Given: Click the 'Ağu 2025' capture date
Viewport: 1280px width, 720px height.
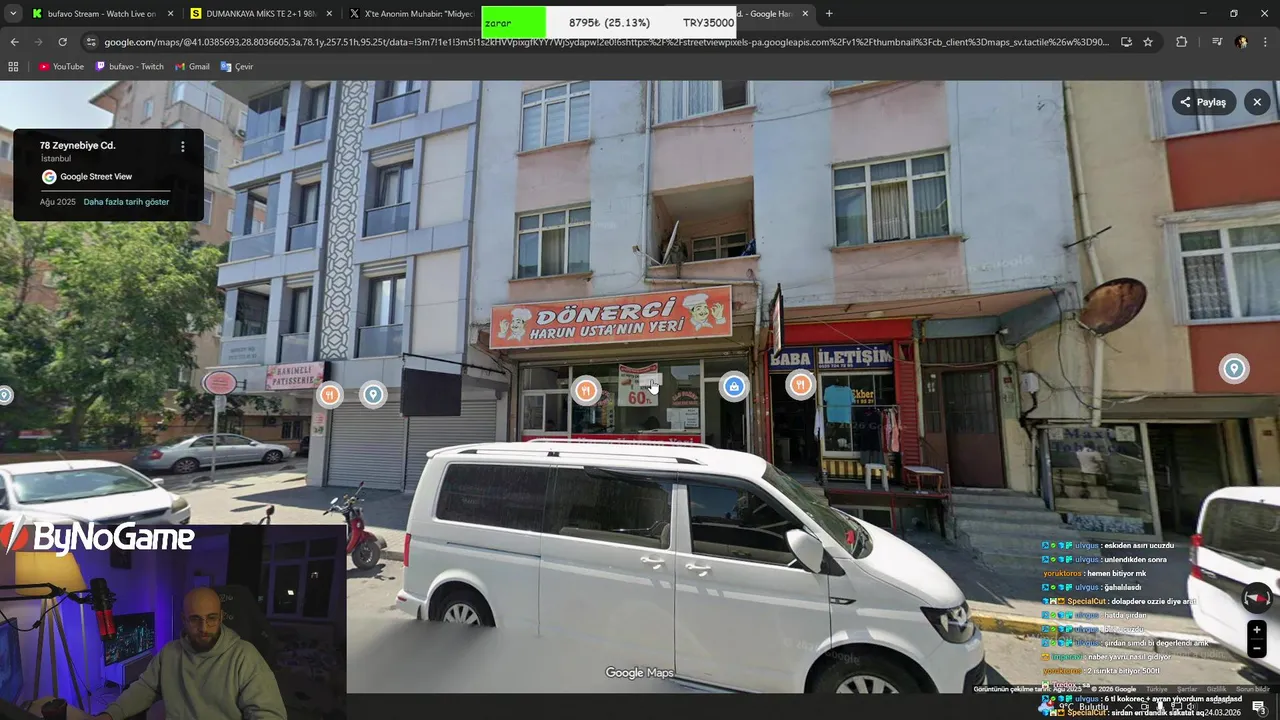Looking at the screenshot, I should (58, 202).
